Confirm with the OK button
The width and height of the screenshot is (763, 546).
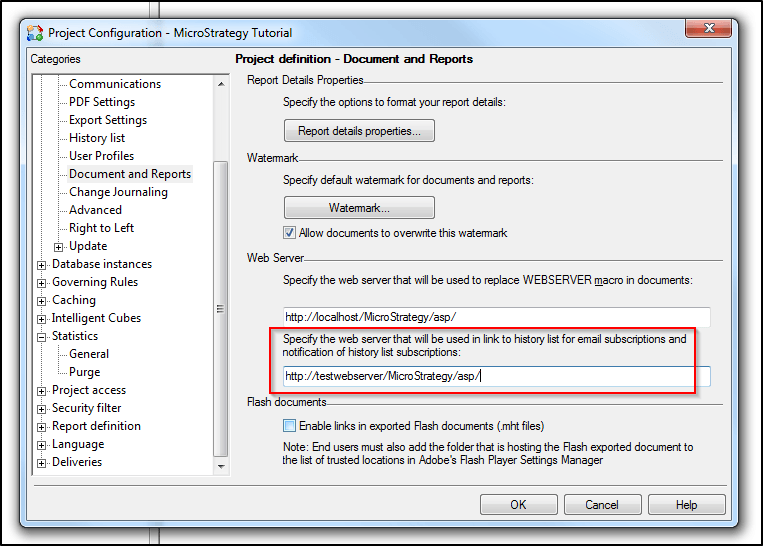[518, 505]
